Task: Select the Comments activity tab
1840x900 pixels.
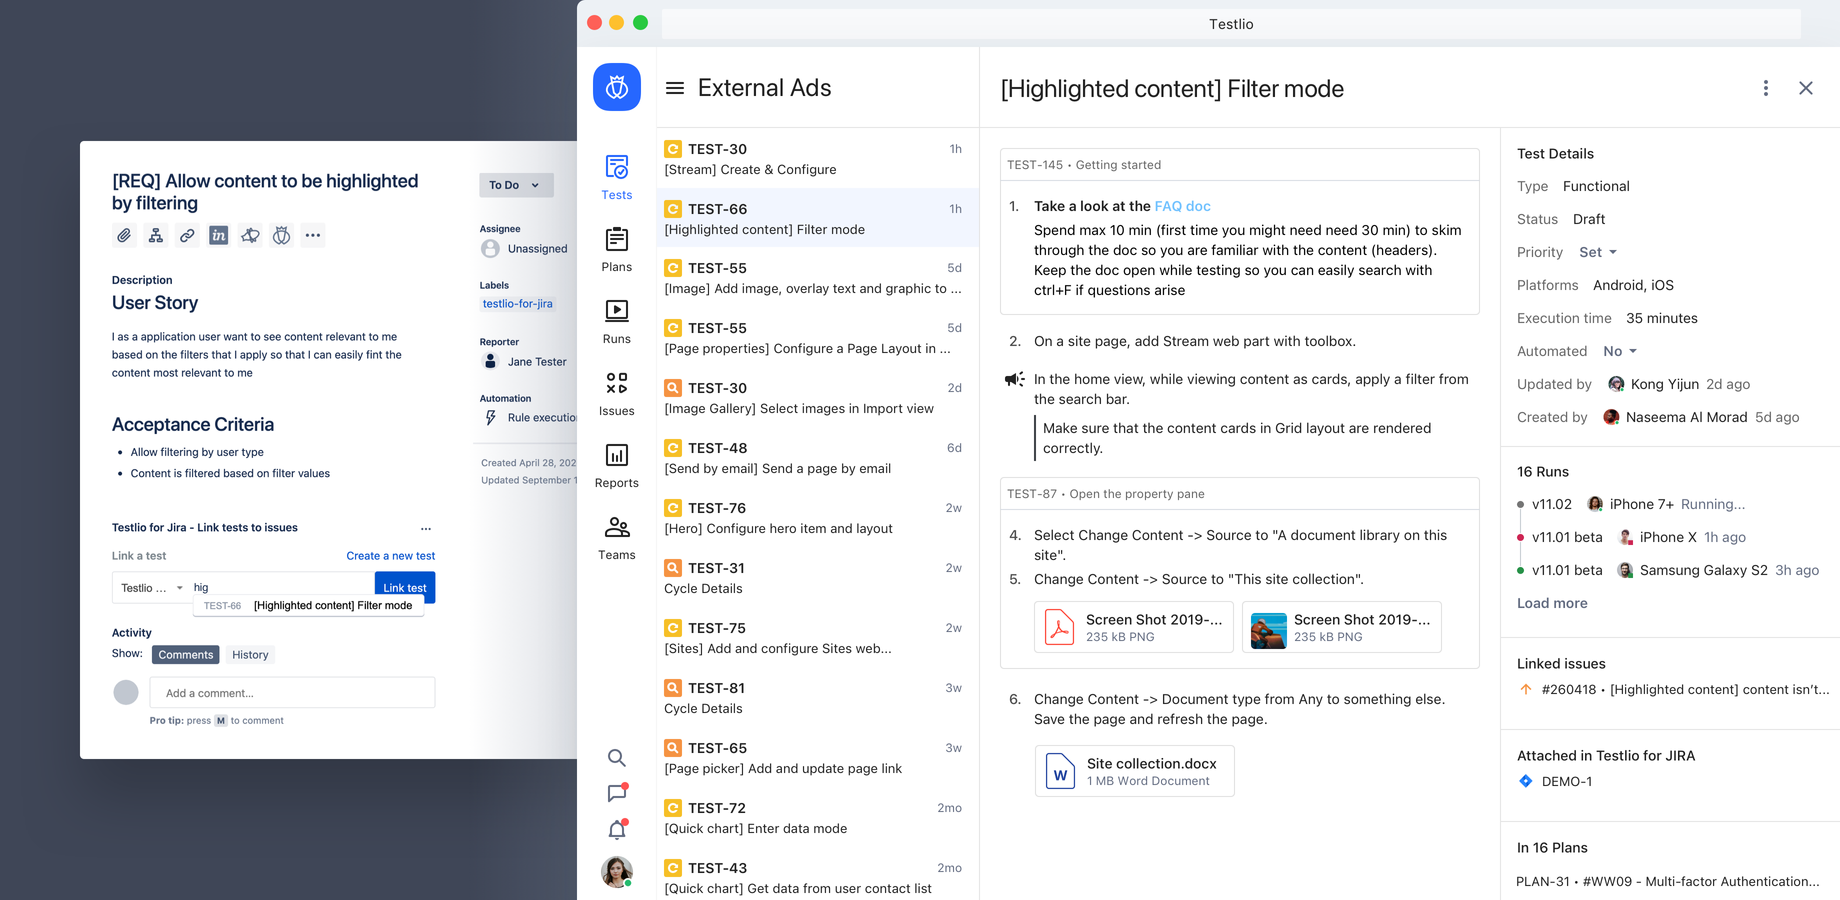Action: [185, 655]
